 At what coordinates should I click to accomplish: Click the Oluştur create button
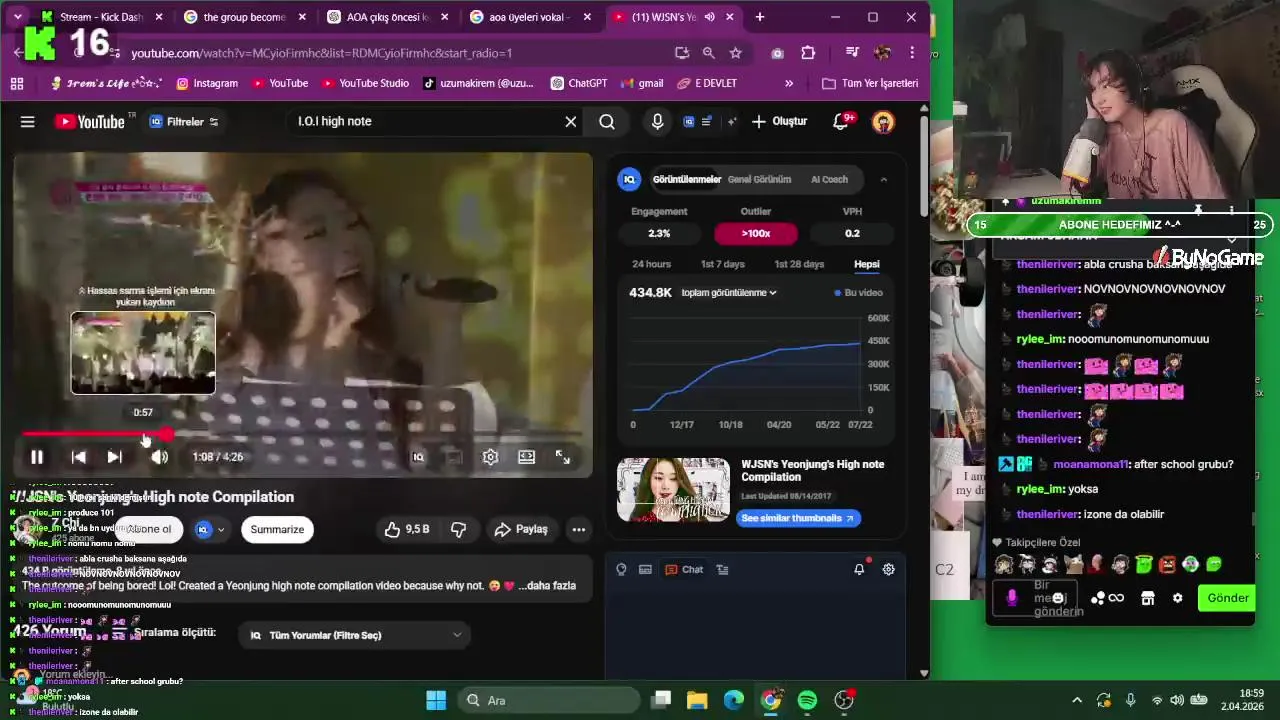[x=779, y=122]
